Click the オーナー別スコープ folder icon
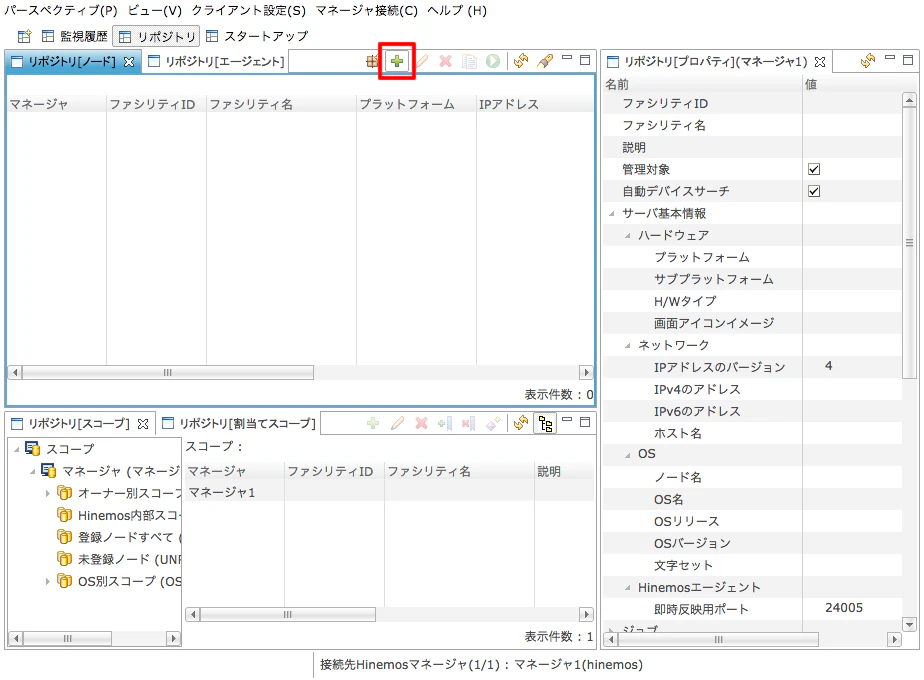The height and width of the screenshot is (680, 924). point(64,492)
